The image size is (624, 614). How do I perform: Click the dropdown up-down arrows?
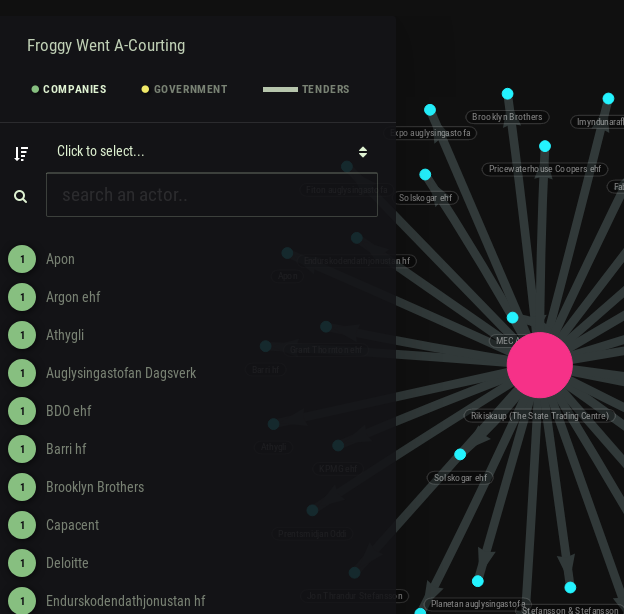point(363,152)
